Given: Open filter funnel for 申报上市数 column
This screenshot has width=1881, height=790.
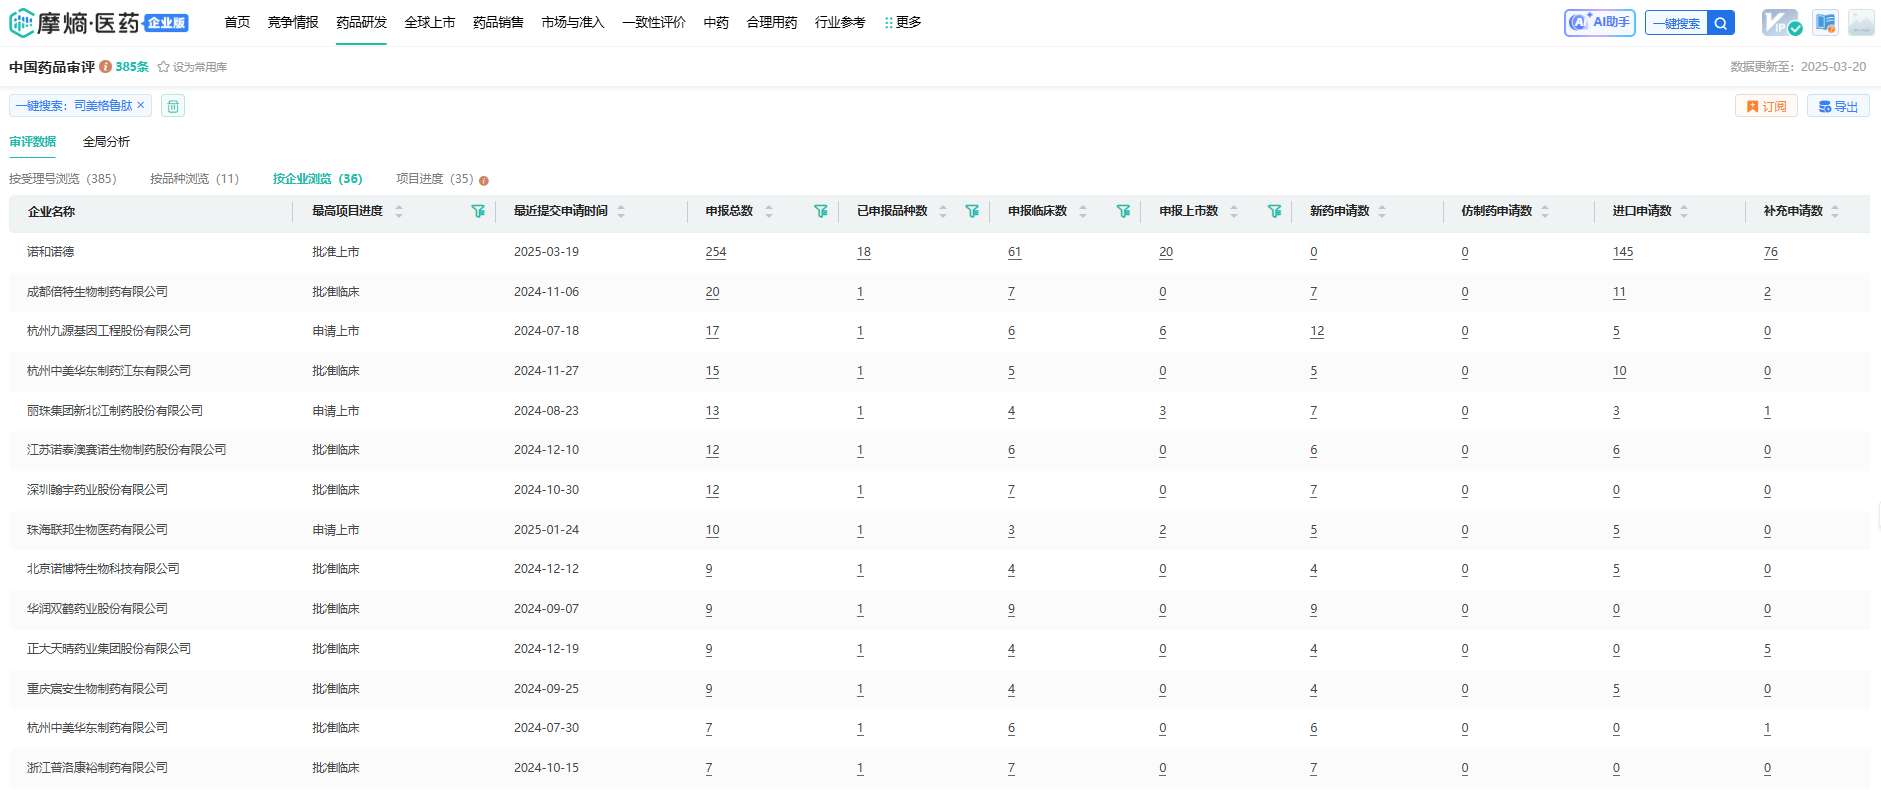Looking at the screenshot, I should pyautogui.click(x=1274, y=211).
